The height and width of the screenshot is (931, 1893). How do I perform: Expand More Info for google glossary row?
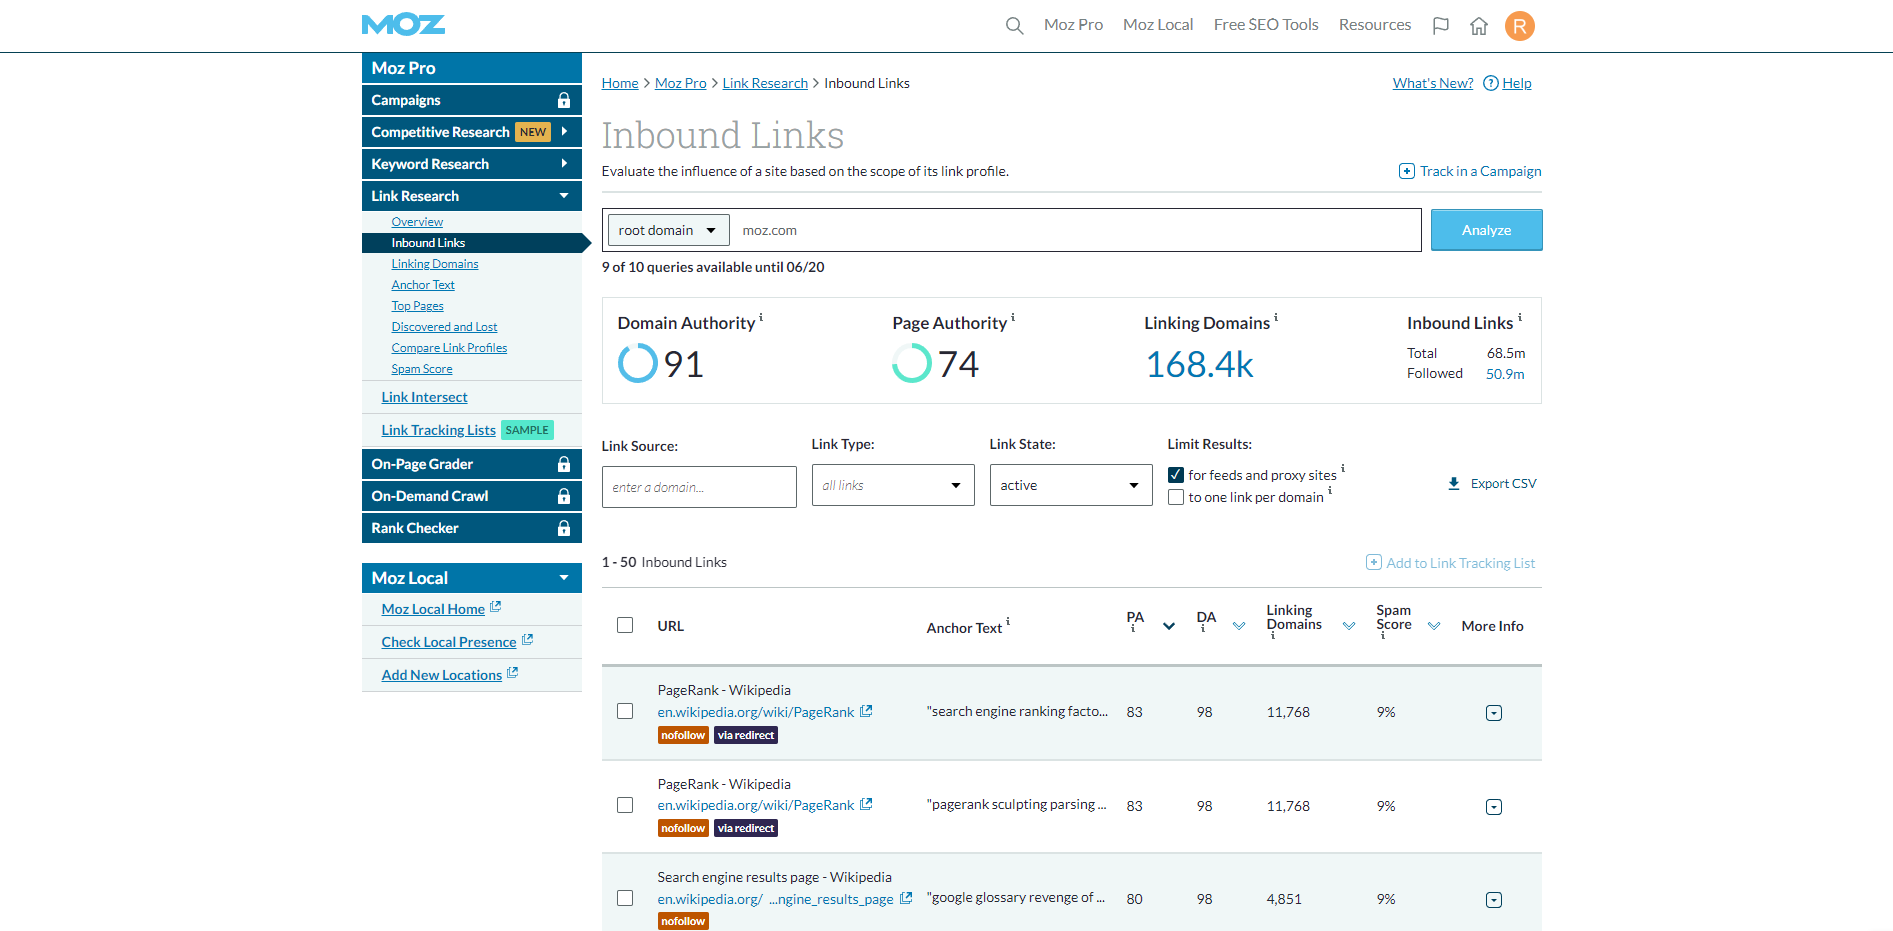pos(1494,900)
